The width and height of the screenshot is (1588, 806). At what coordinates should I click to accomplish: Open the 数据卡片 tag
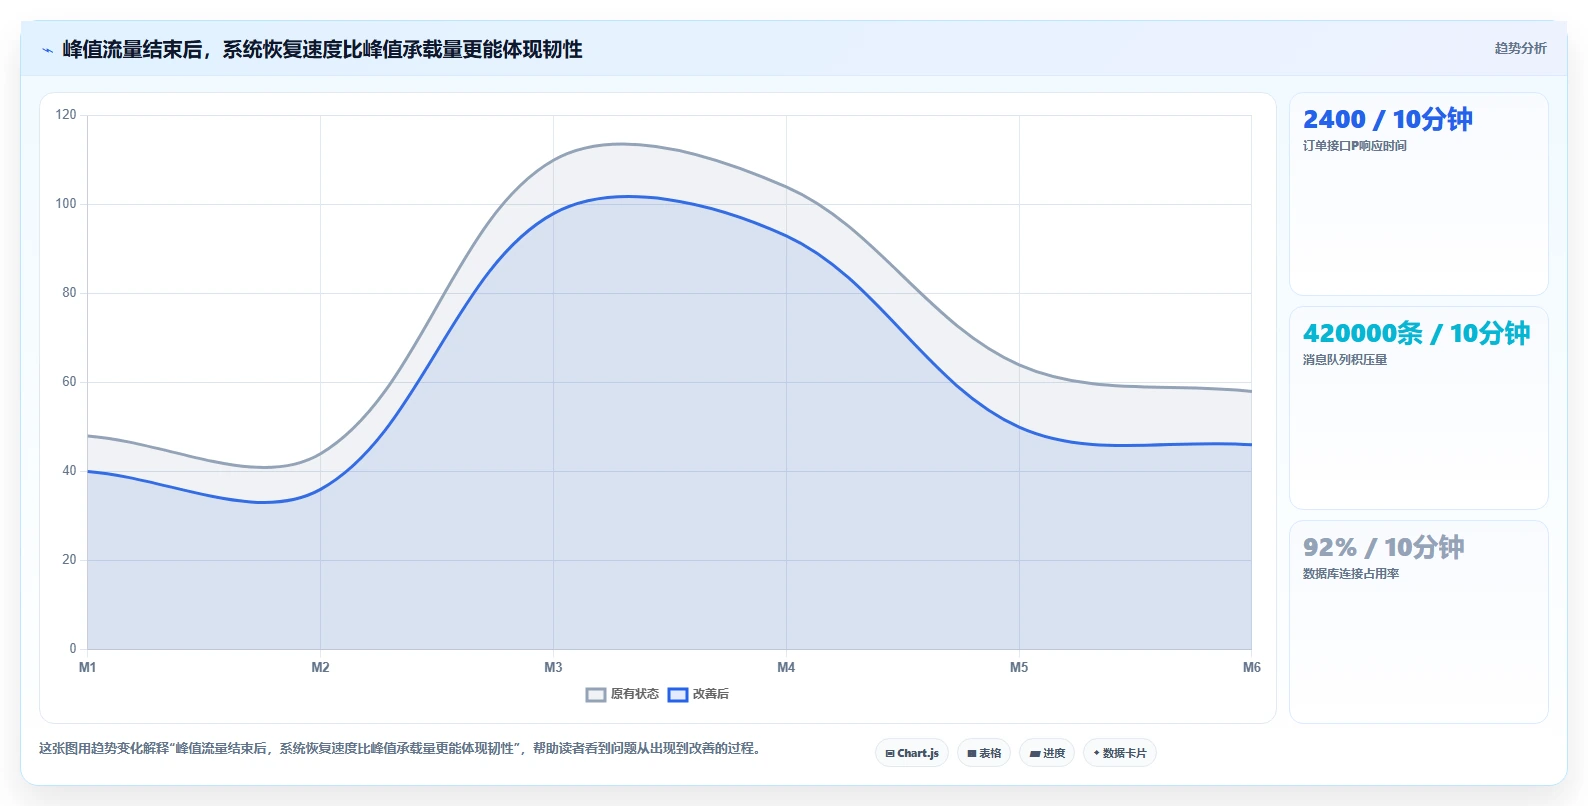(1120, 753)
